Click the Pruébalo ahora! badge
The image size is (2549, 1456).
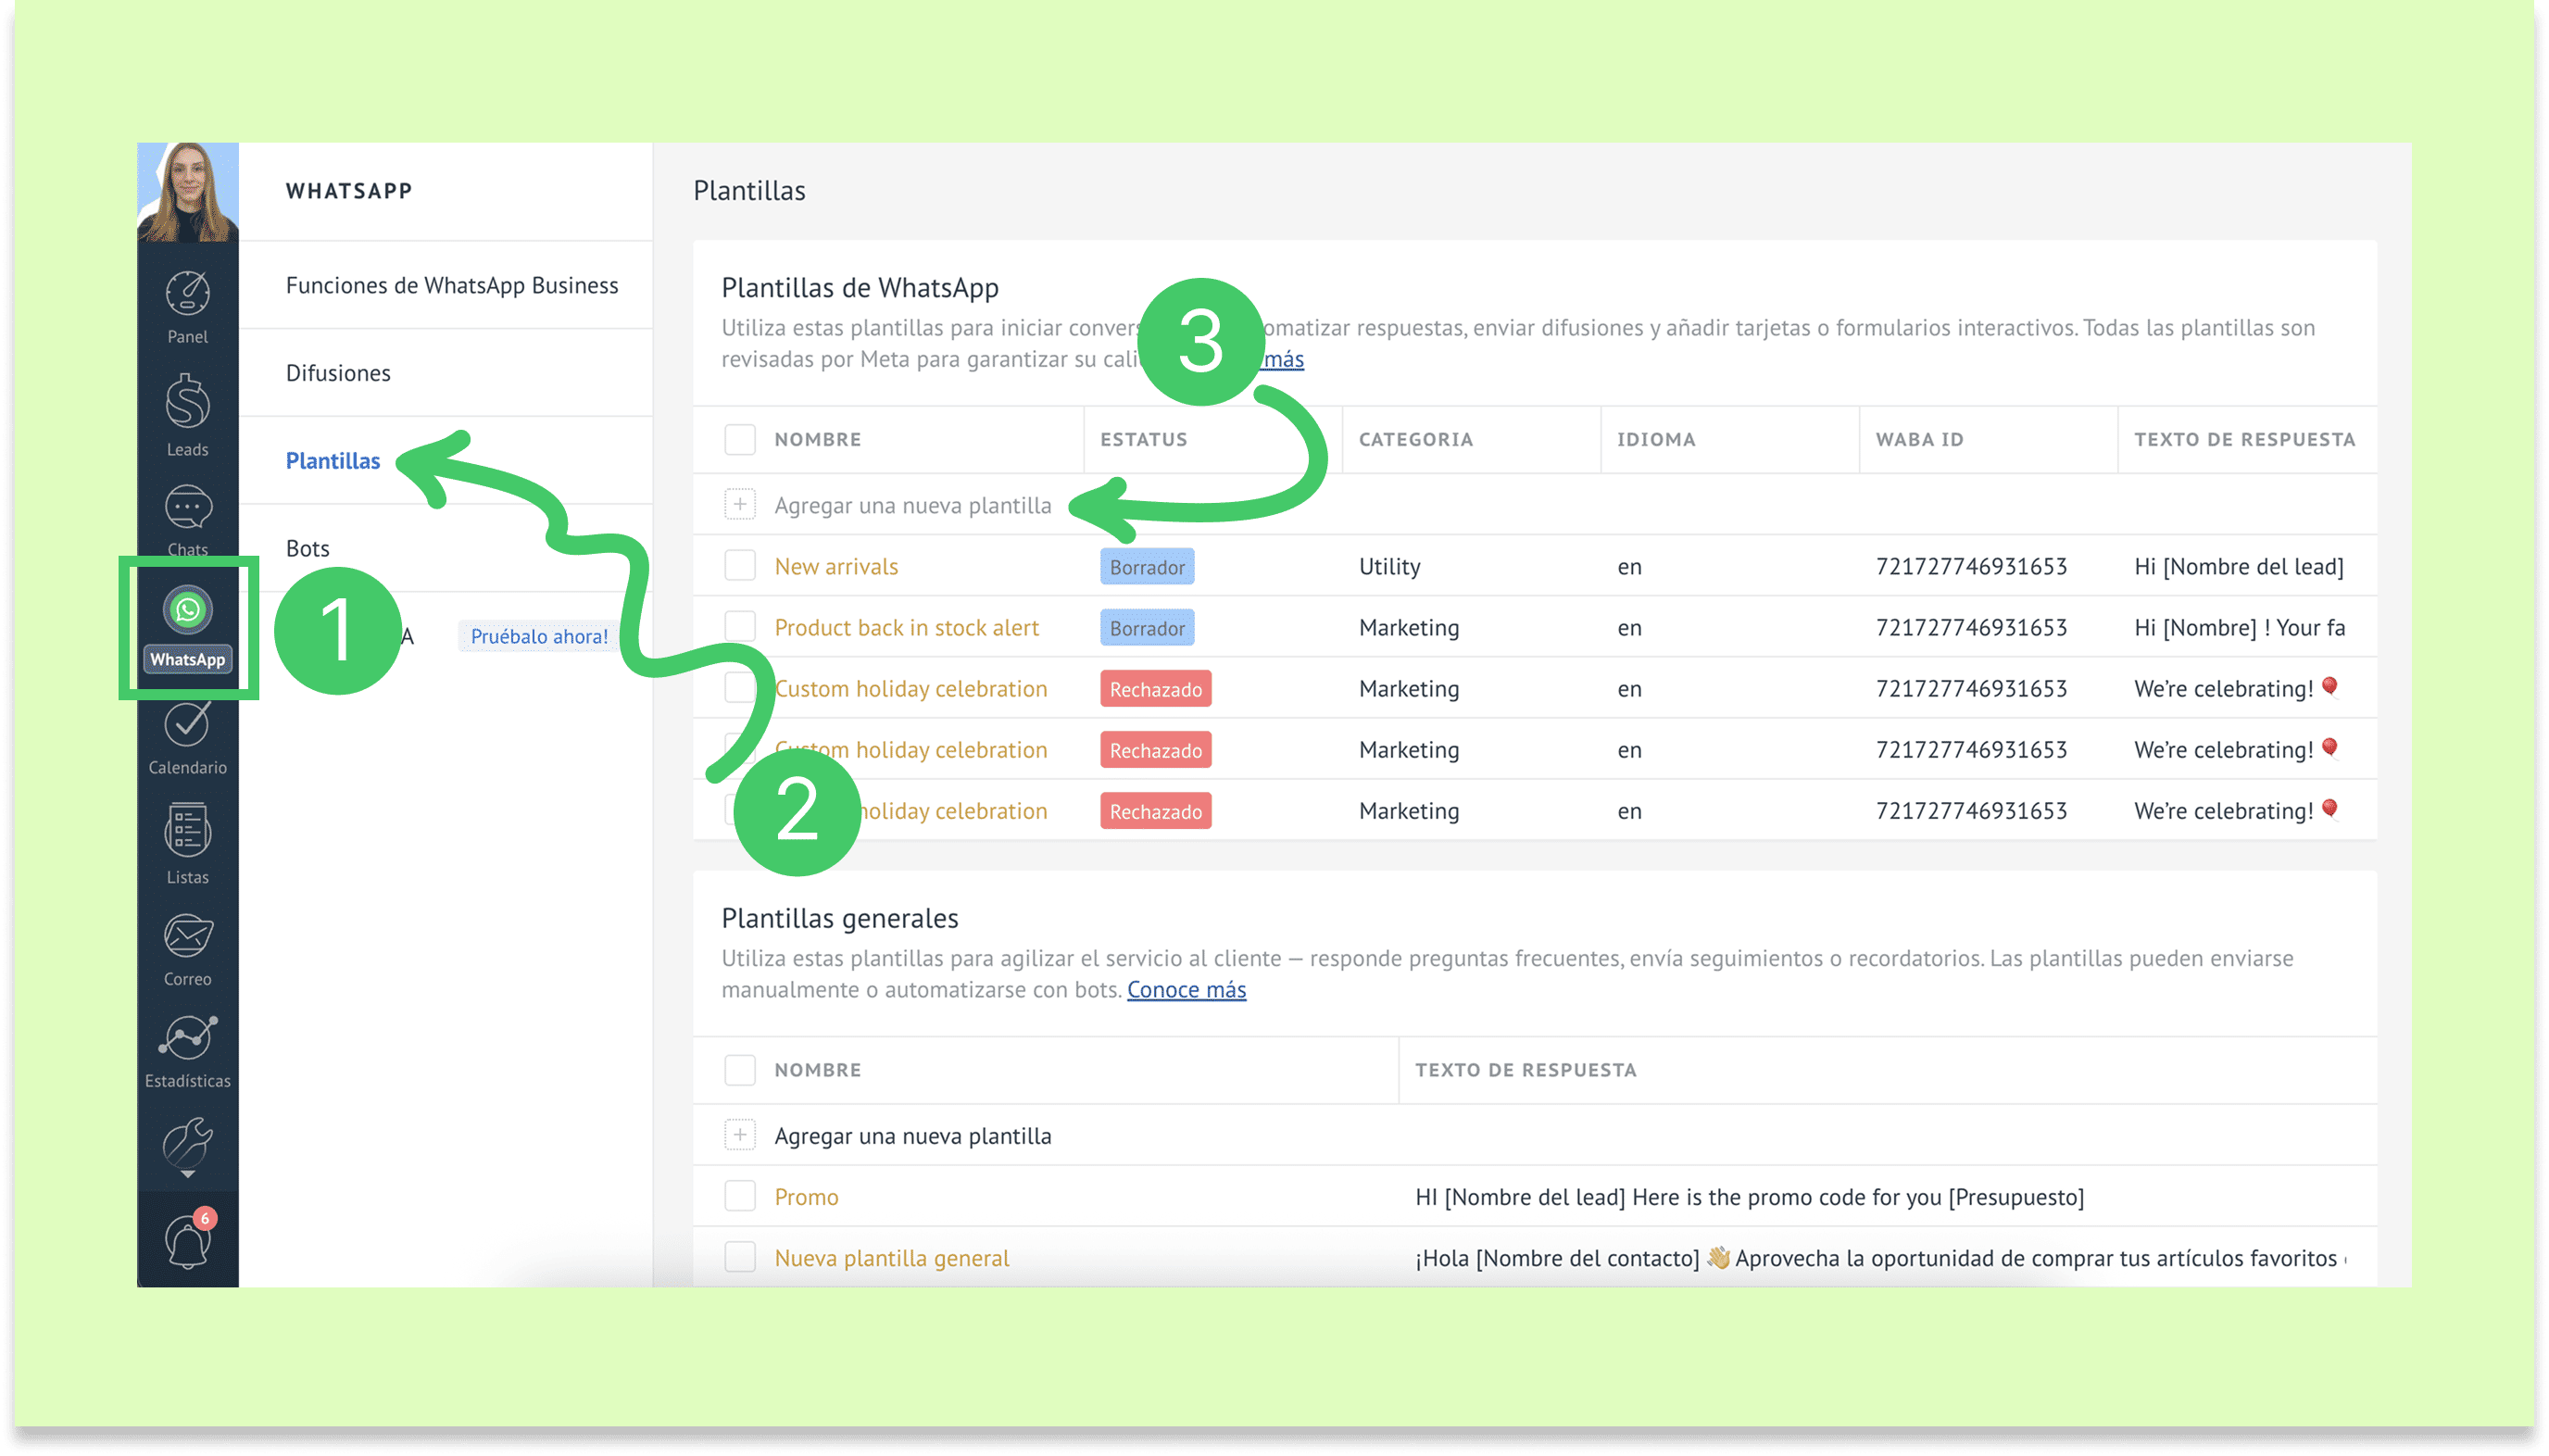click(x=538, y=636)
